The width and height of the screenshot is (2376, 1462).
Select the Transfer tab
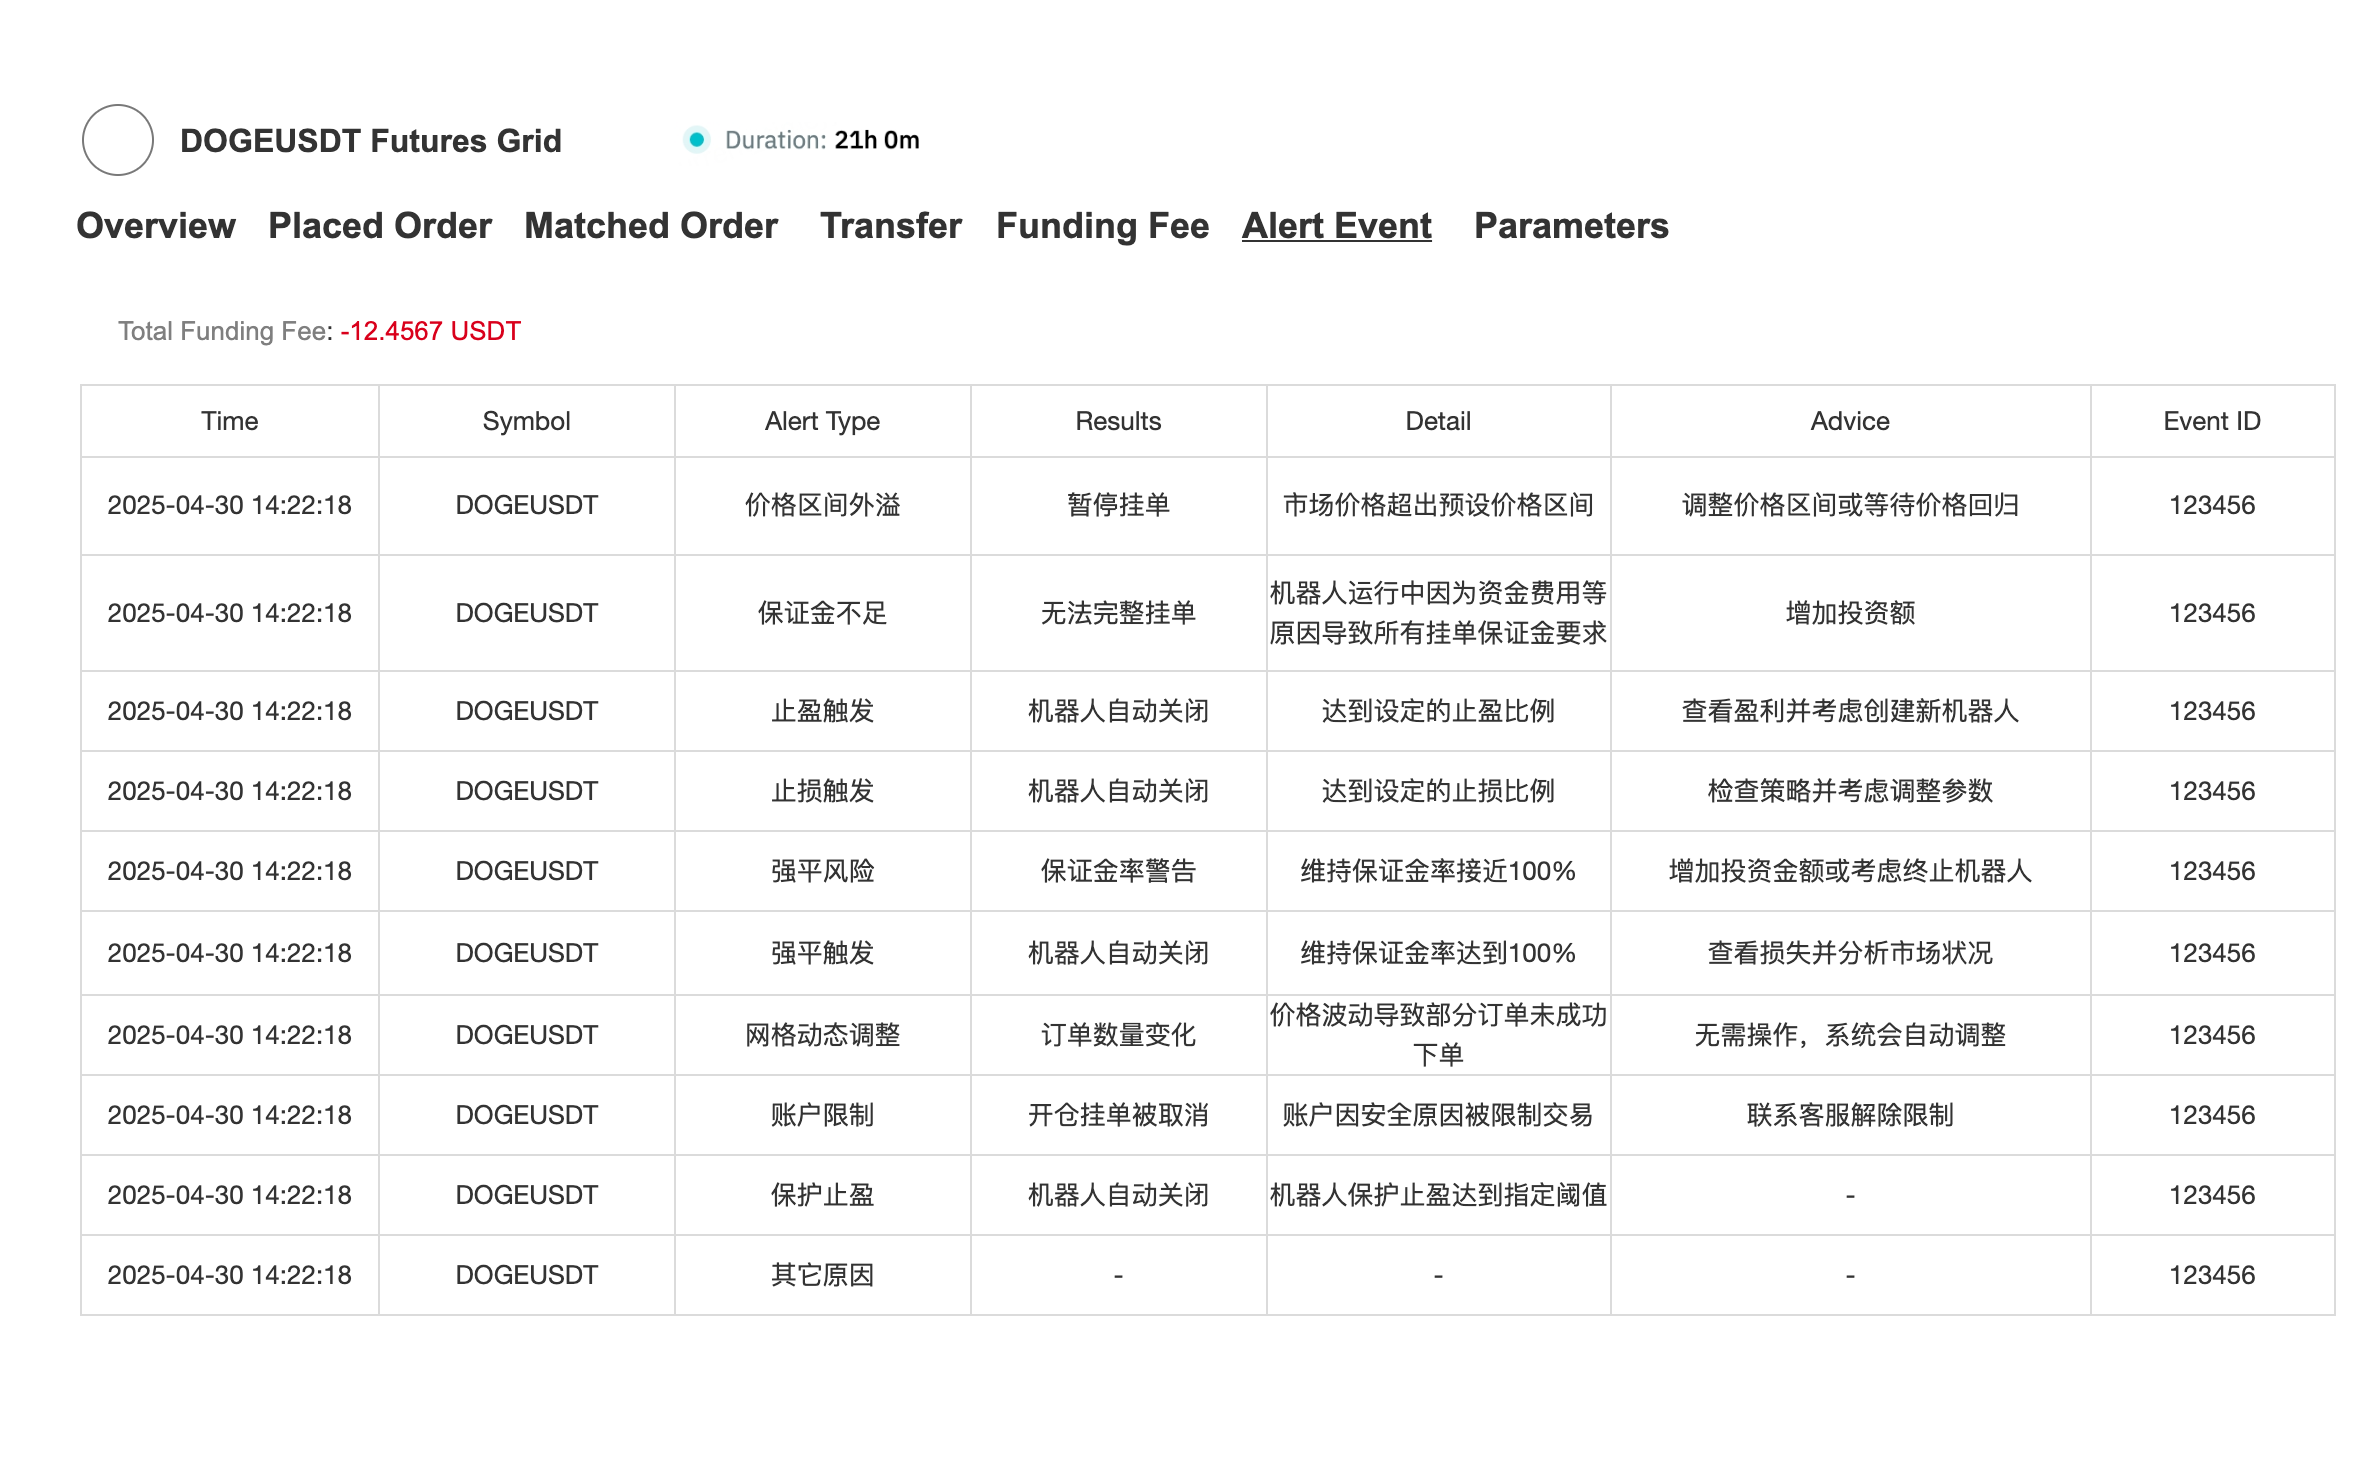pos(890,226)
